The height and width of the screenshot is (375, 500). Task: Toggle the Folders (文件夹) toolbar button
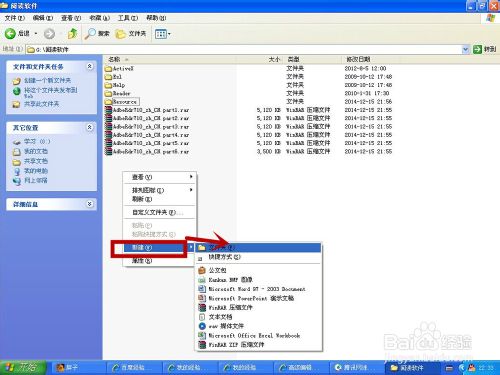pyautogui.click(x=131, y=33)
